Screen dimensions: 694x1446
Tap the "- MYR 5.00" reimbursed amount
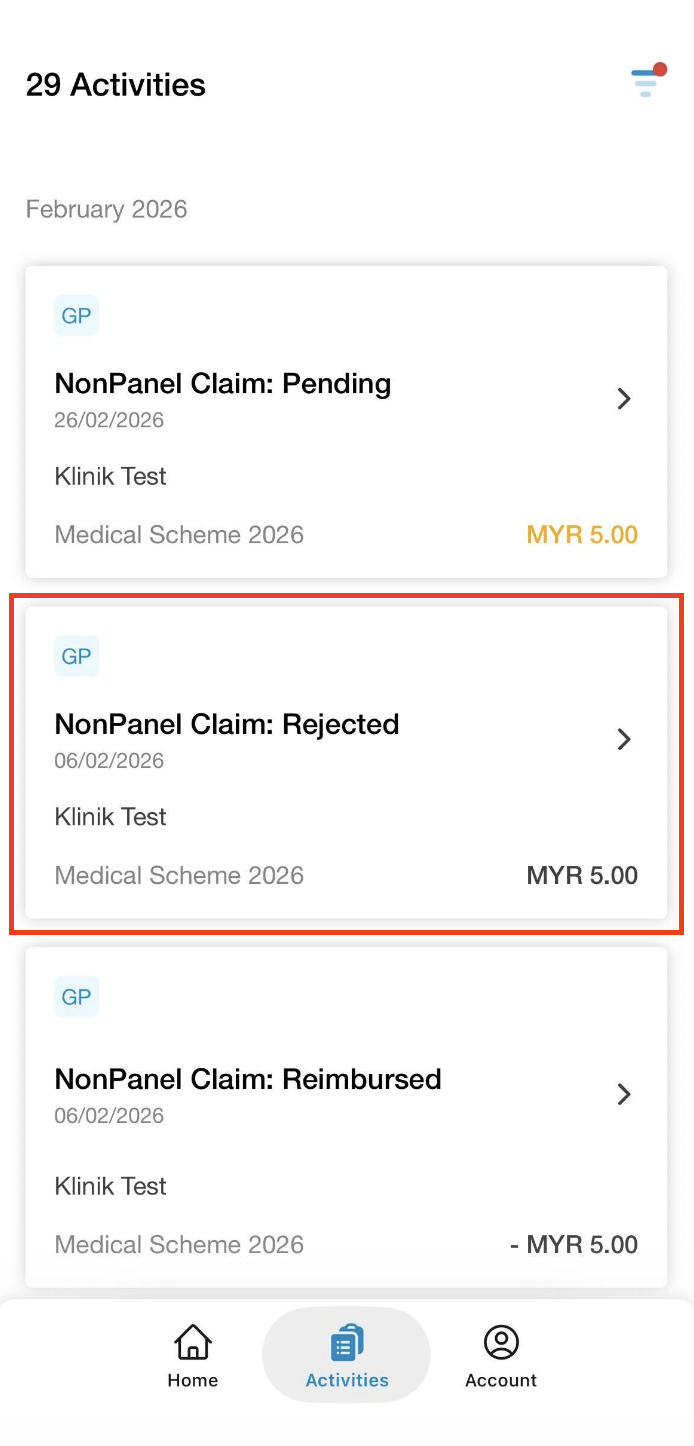[x=574, y=1245]
